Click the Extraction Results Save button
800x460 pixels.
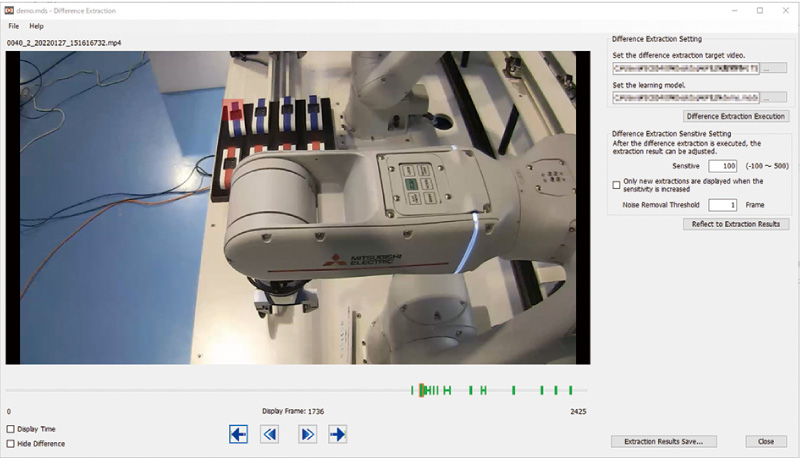coord(663,441)
